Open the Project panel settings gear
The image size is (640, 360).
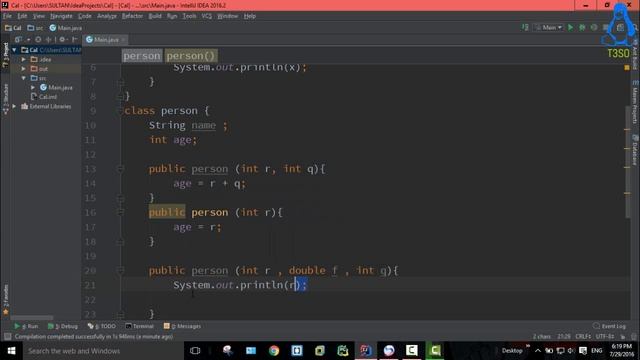pyautogui.click(x=62, y=40)
